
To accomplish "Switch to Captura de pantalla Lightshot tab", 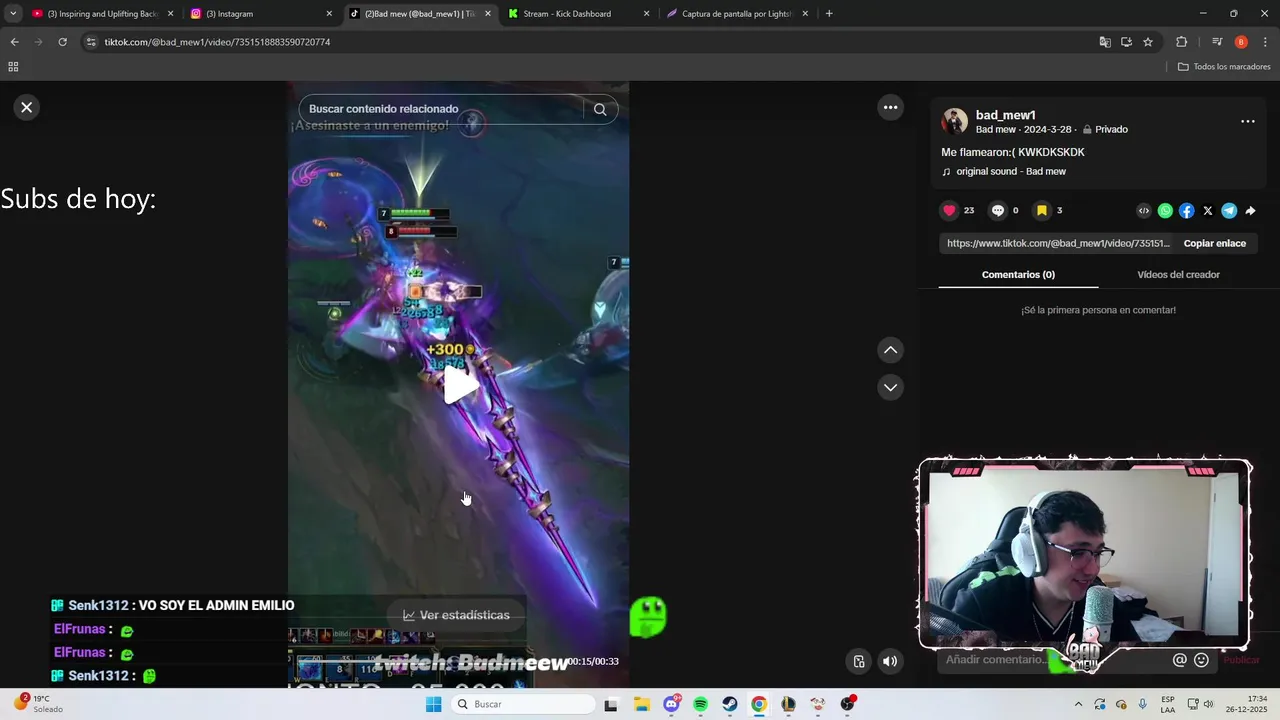I will tap(737, 14).
